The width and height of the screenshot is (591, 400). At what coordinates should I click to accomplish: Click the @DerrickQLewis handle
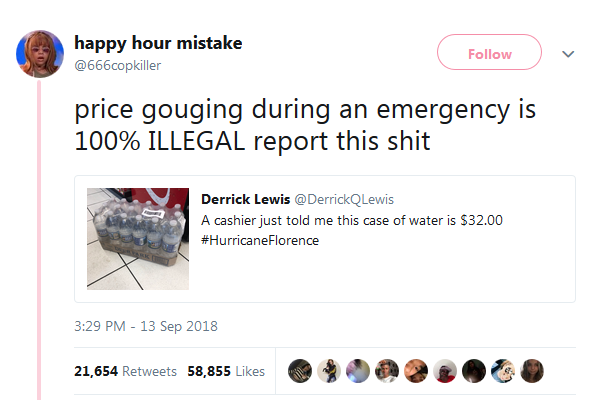tap(344, 199)
